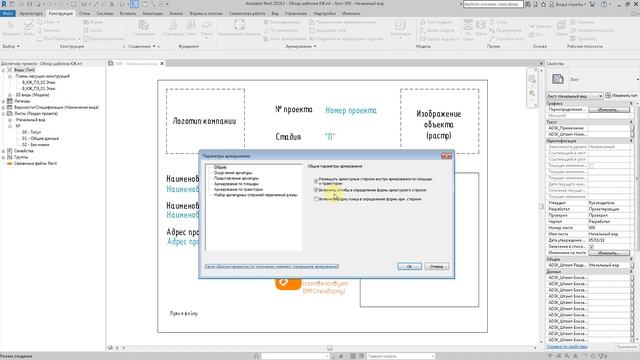Screen dimensions: 640x360
Task: Click the highlighted 3D view icon in quick access toolbar
Action: click(x=134, y=4)
